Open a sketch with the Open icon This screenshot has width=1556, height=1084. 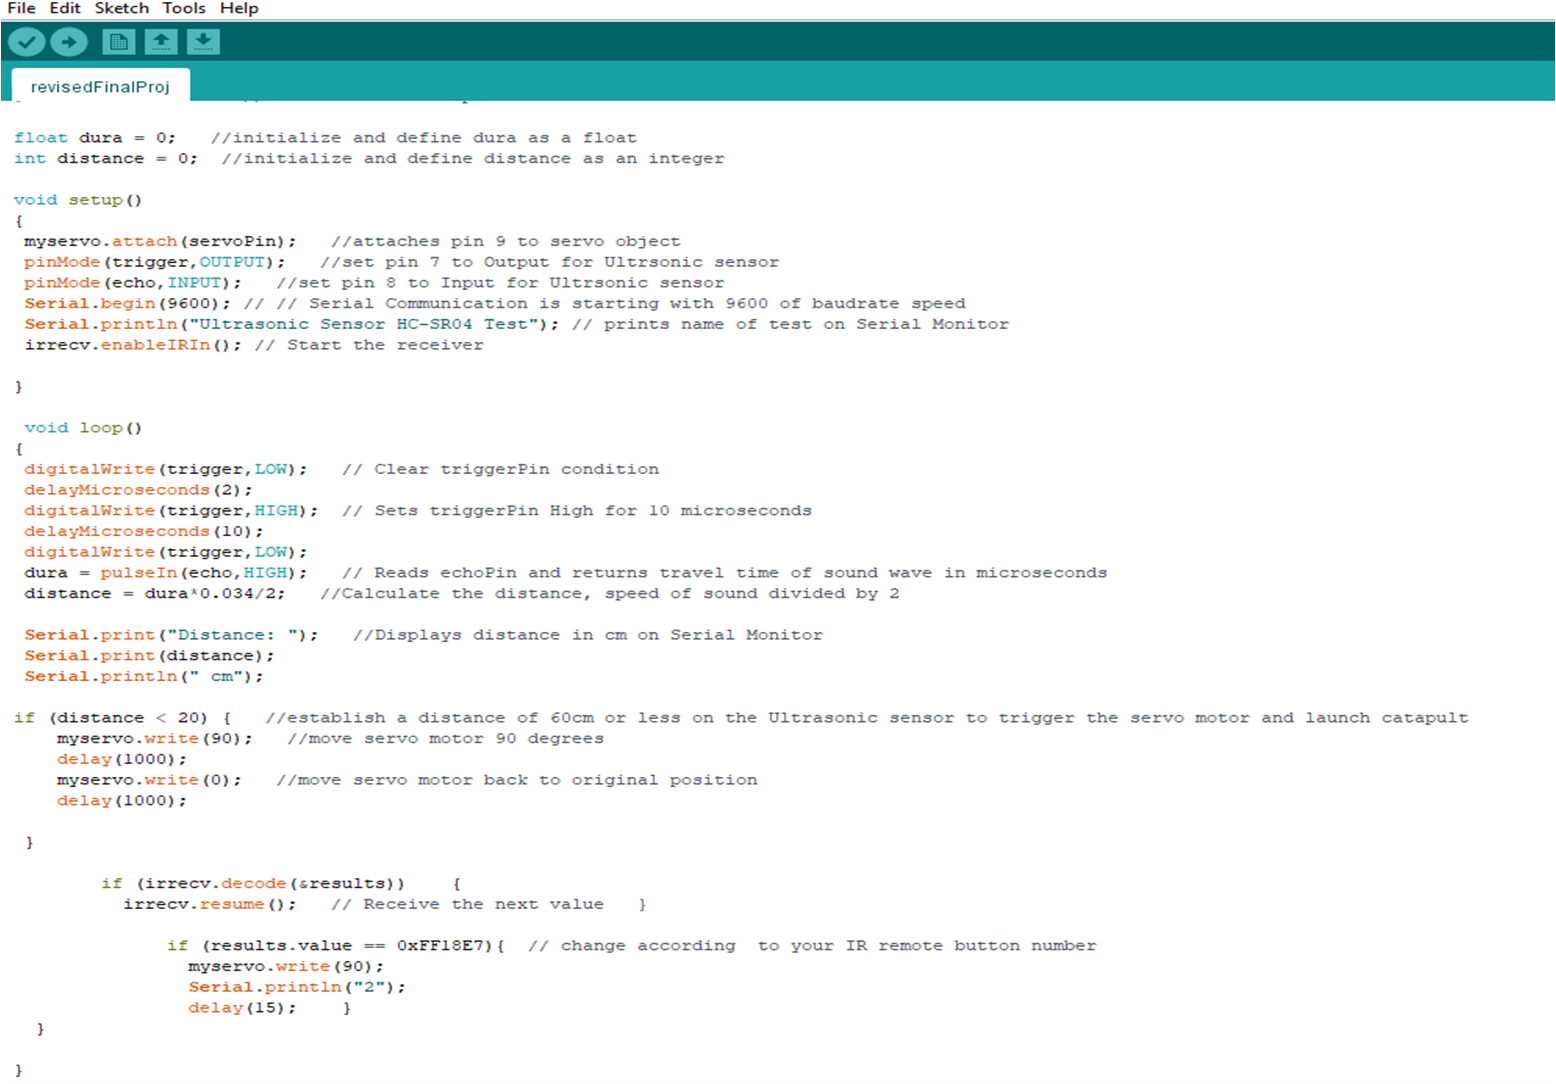pyautogui.click(x=161, y=42)
